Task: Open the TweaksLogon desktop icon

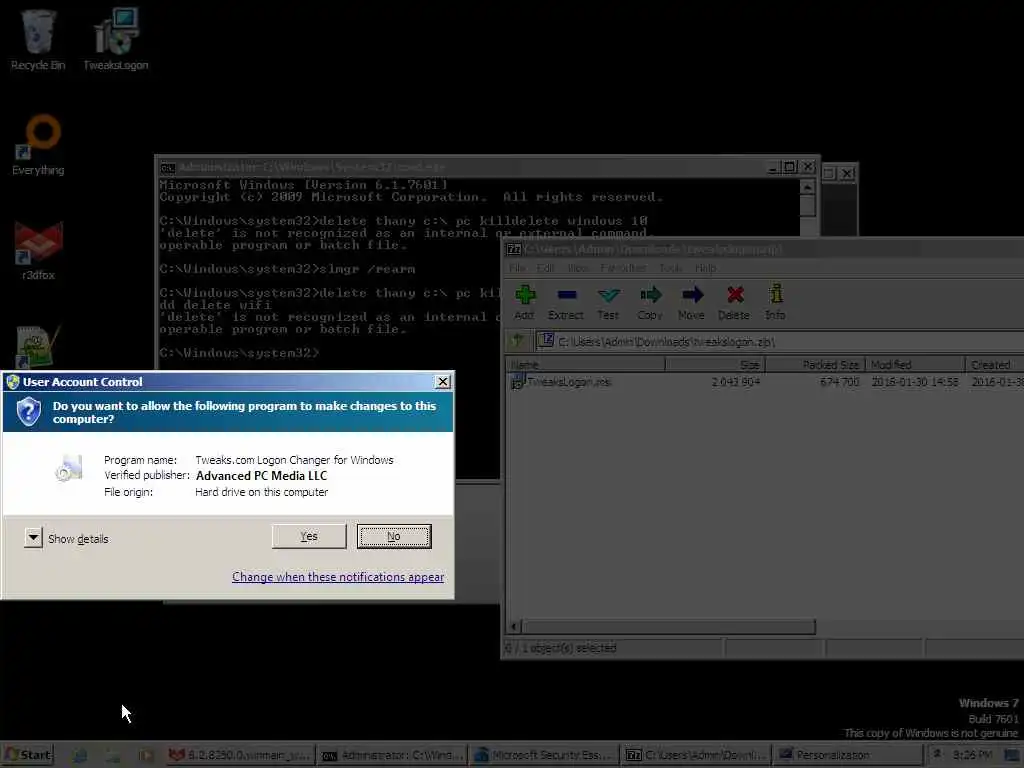Action: click(116, 40)
